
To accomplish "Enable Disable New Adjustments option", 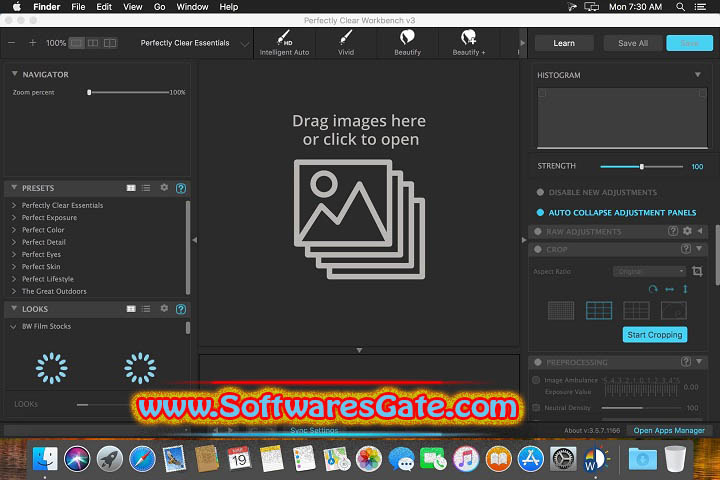I will point(541,192).
